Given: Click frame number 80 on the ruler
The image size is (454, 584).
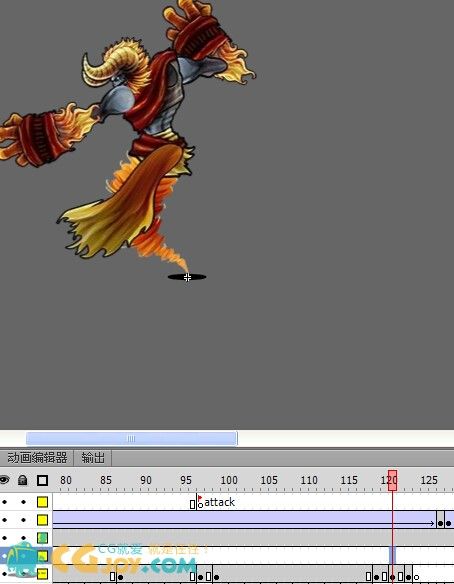Looking at the screenshot, I should 66,480.
